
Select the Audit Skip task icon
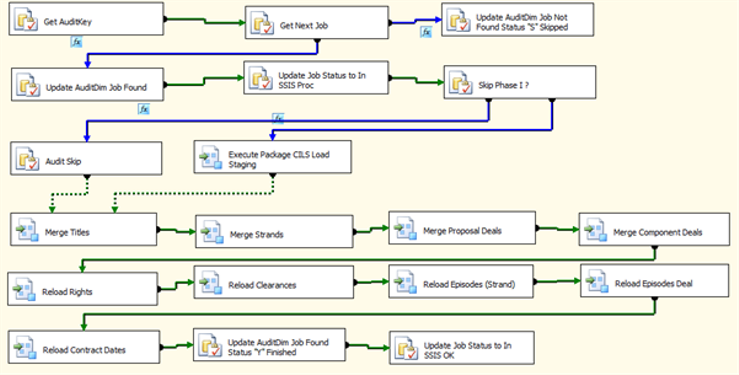(27, 159)
